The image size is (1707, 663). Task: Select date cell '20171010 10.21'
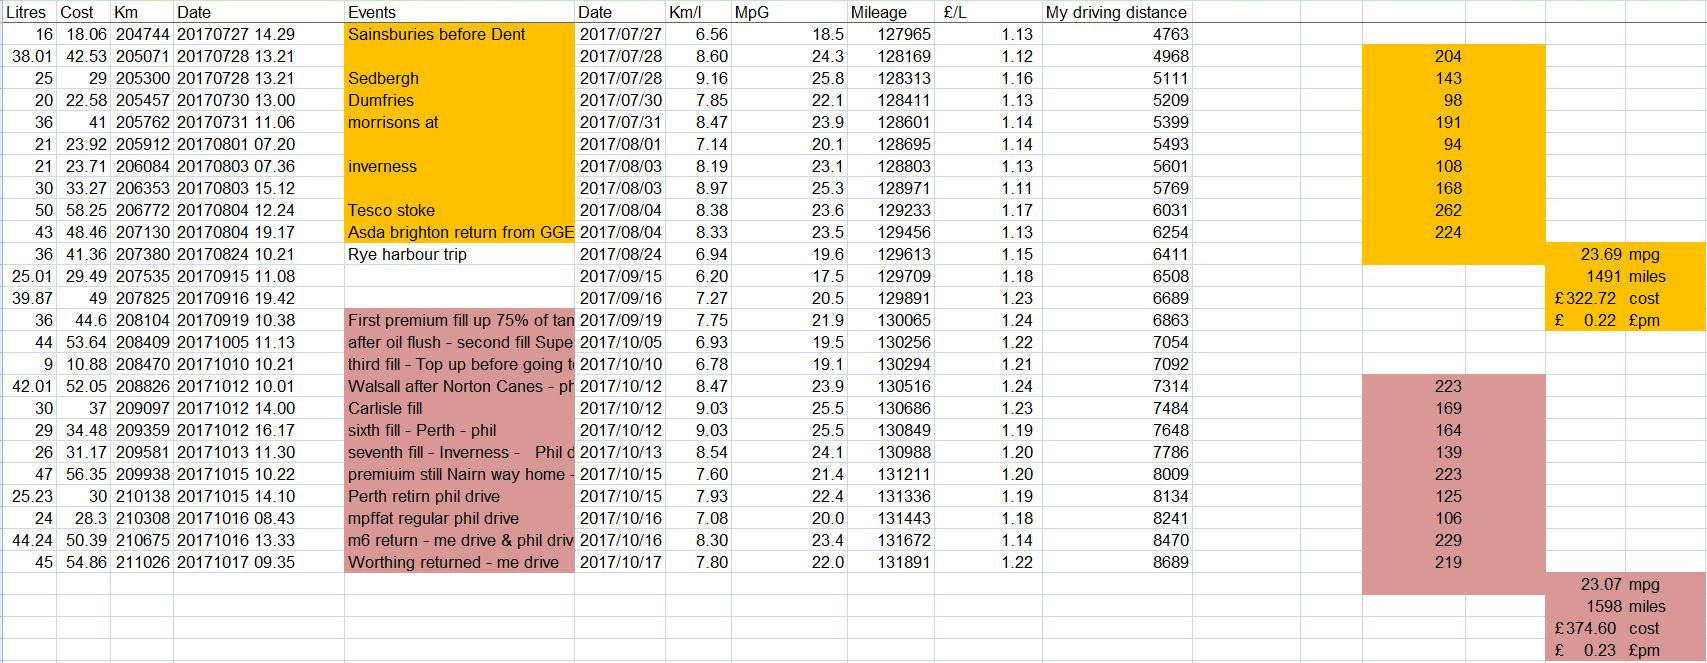tap(259, 364)
